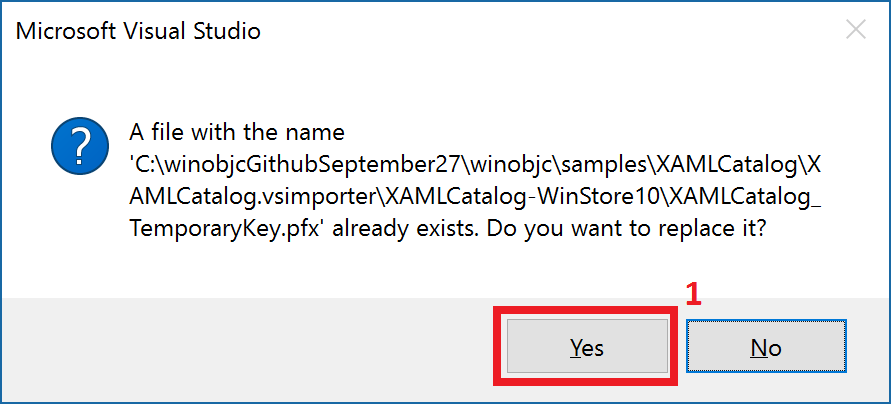This screenshot has width=891, height=404.
Task: Click the blank title bar area beside the X
Action: click(x=546, y=30)
